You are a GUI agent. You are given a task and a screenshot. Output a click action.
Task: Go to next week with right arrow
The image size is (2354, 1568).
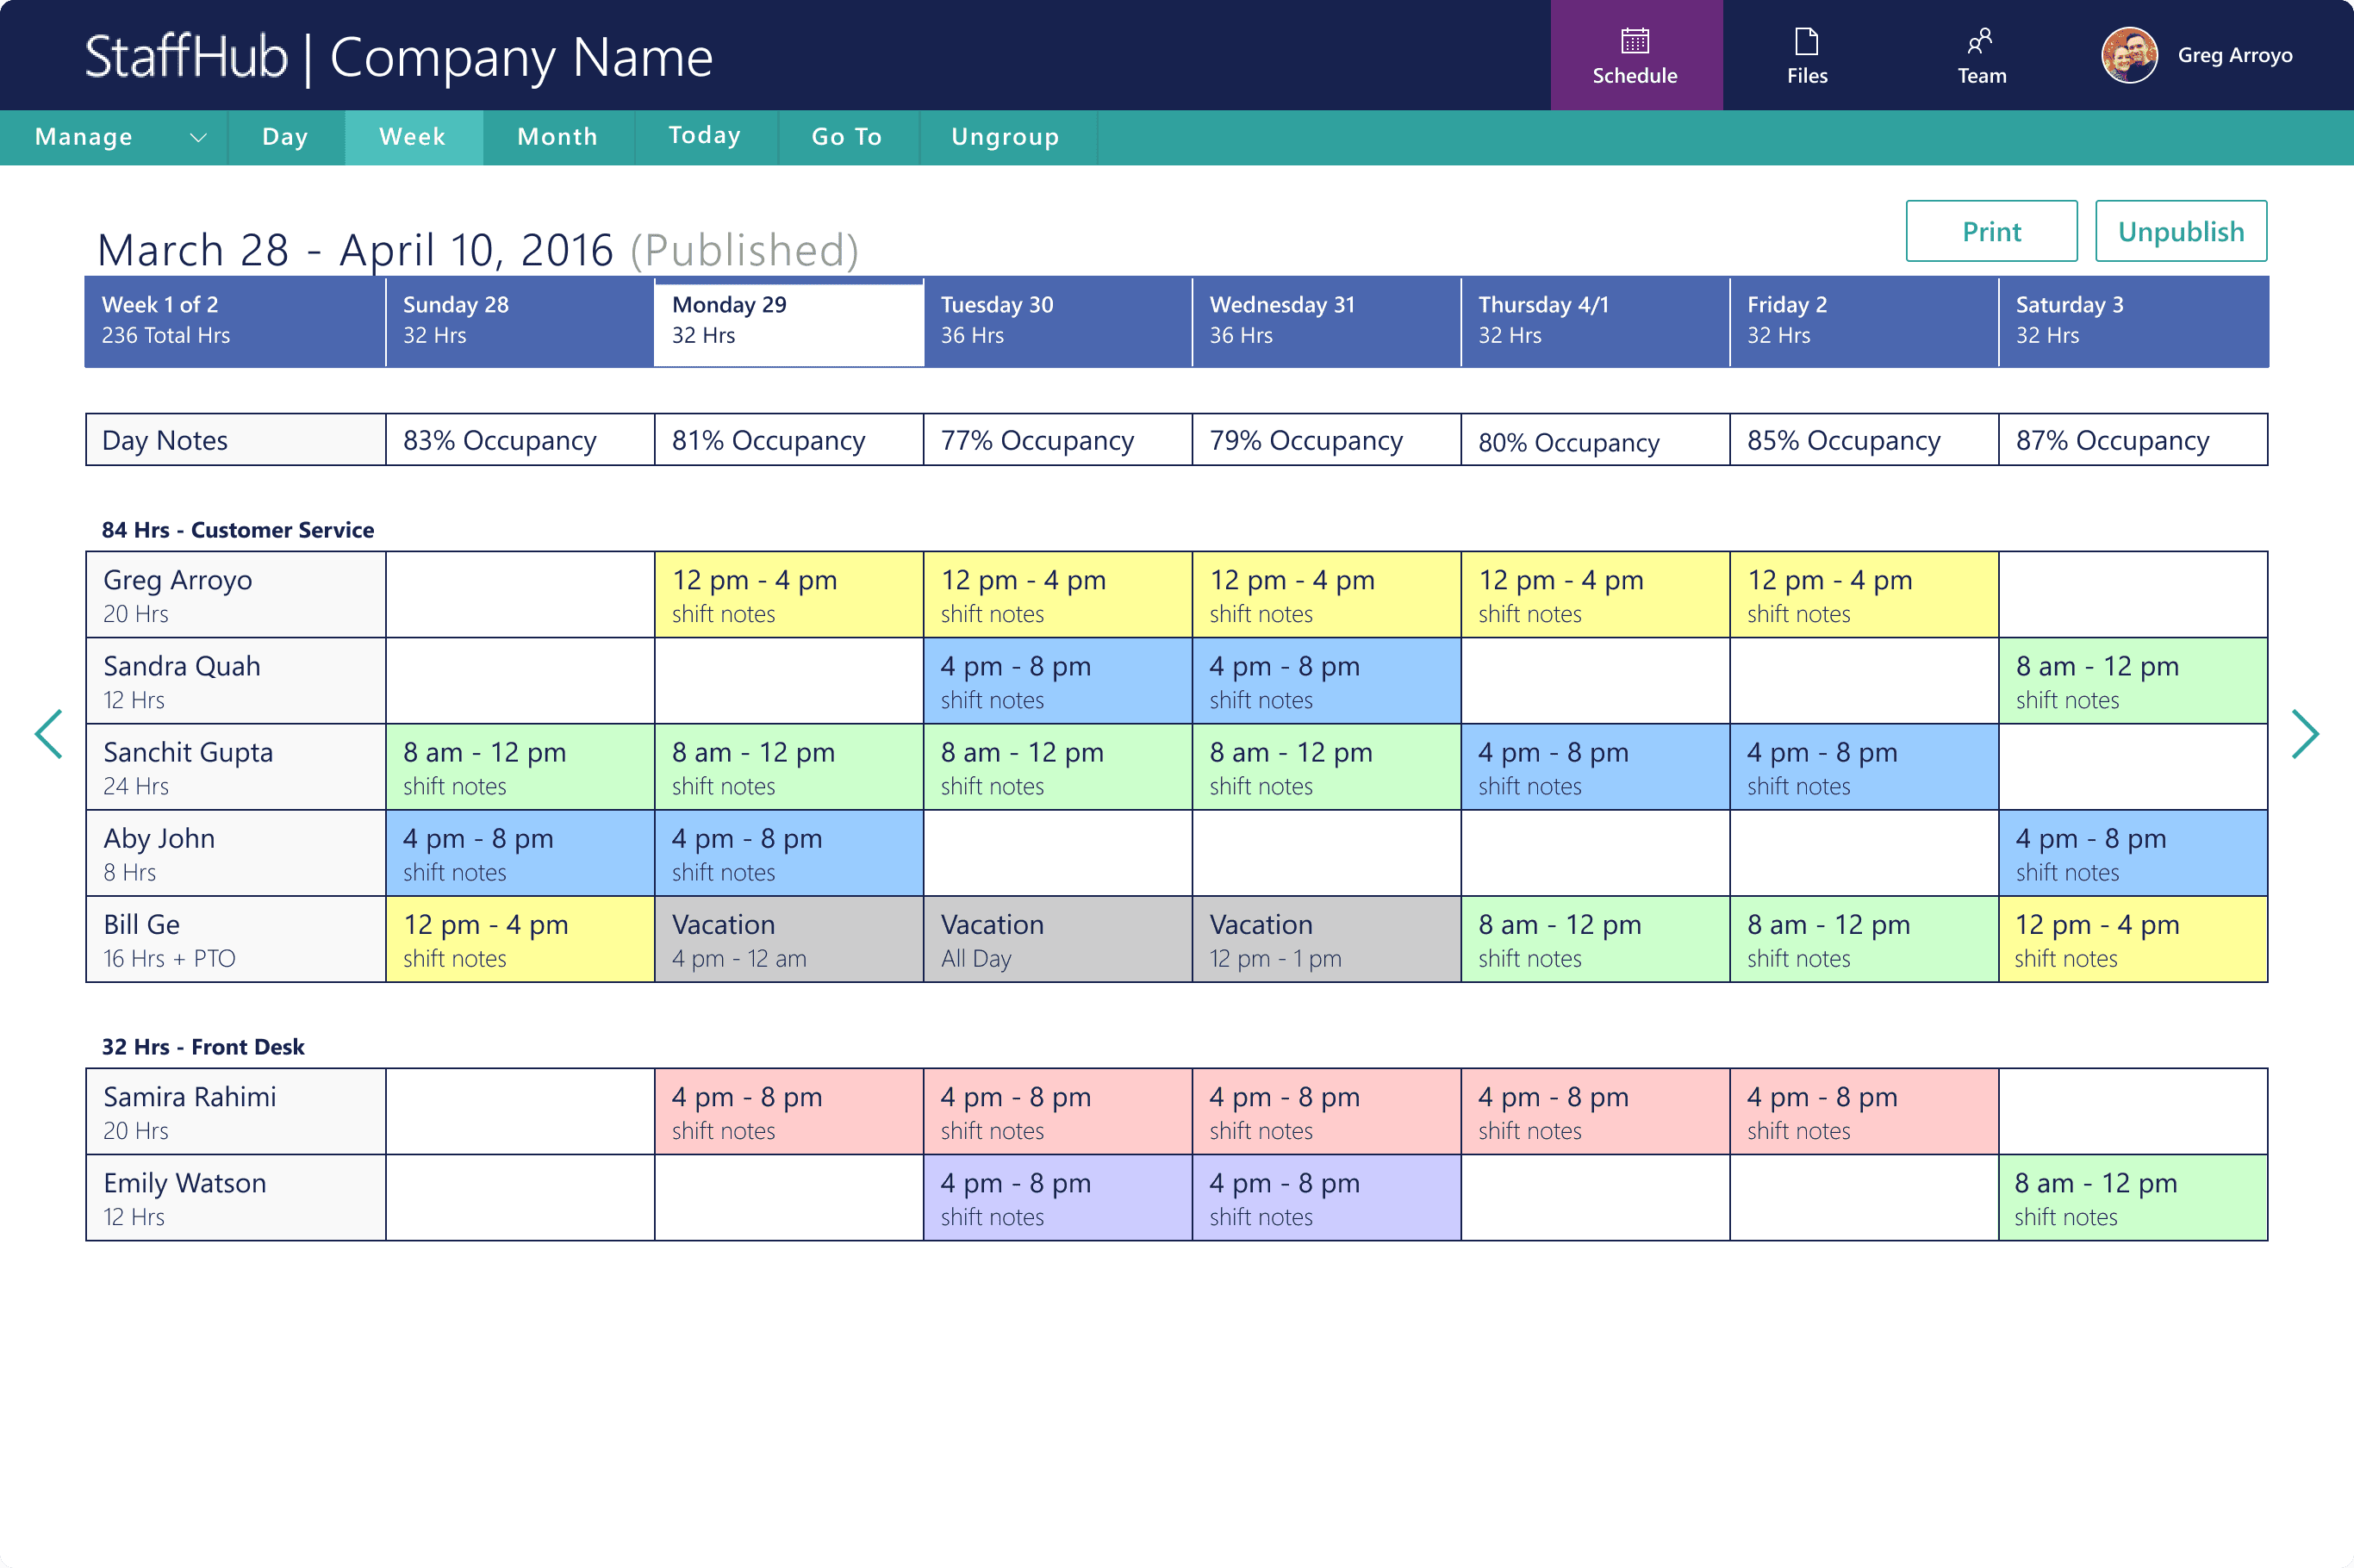(x=2305, y=735)
